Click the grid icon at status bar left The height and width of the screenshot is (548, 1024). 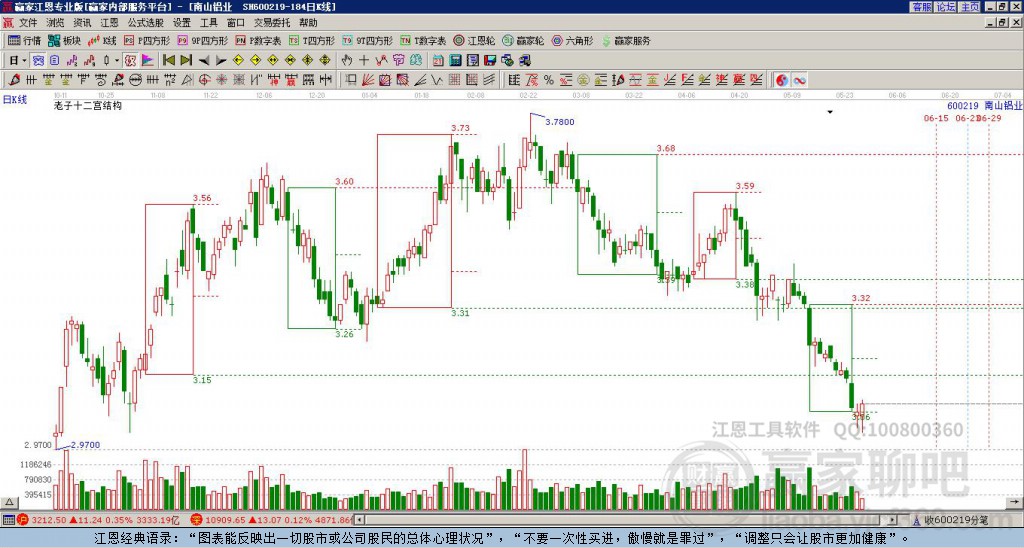pyautogui.click(x=8, y=520)
